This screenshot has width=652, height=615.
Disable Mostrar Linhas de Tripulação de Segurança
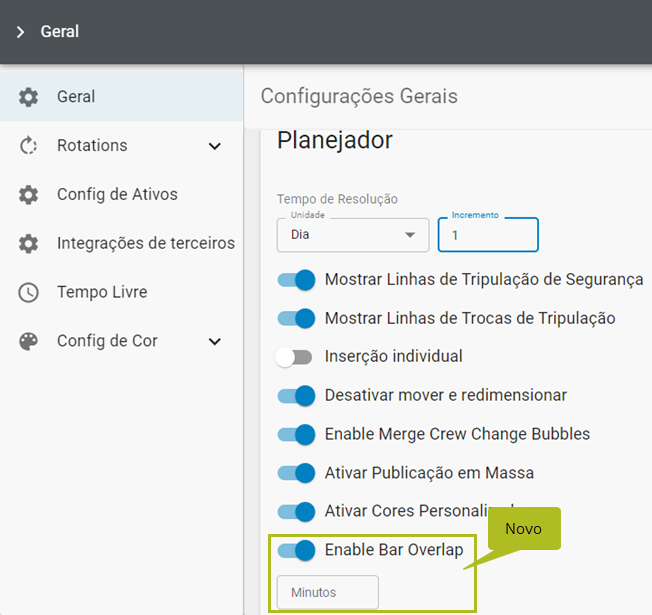296,280
